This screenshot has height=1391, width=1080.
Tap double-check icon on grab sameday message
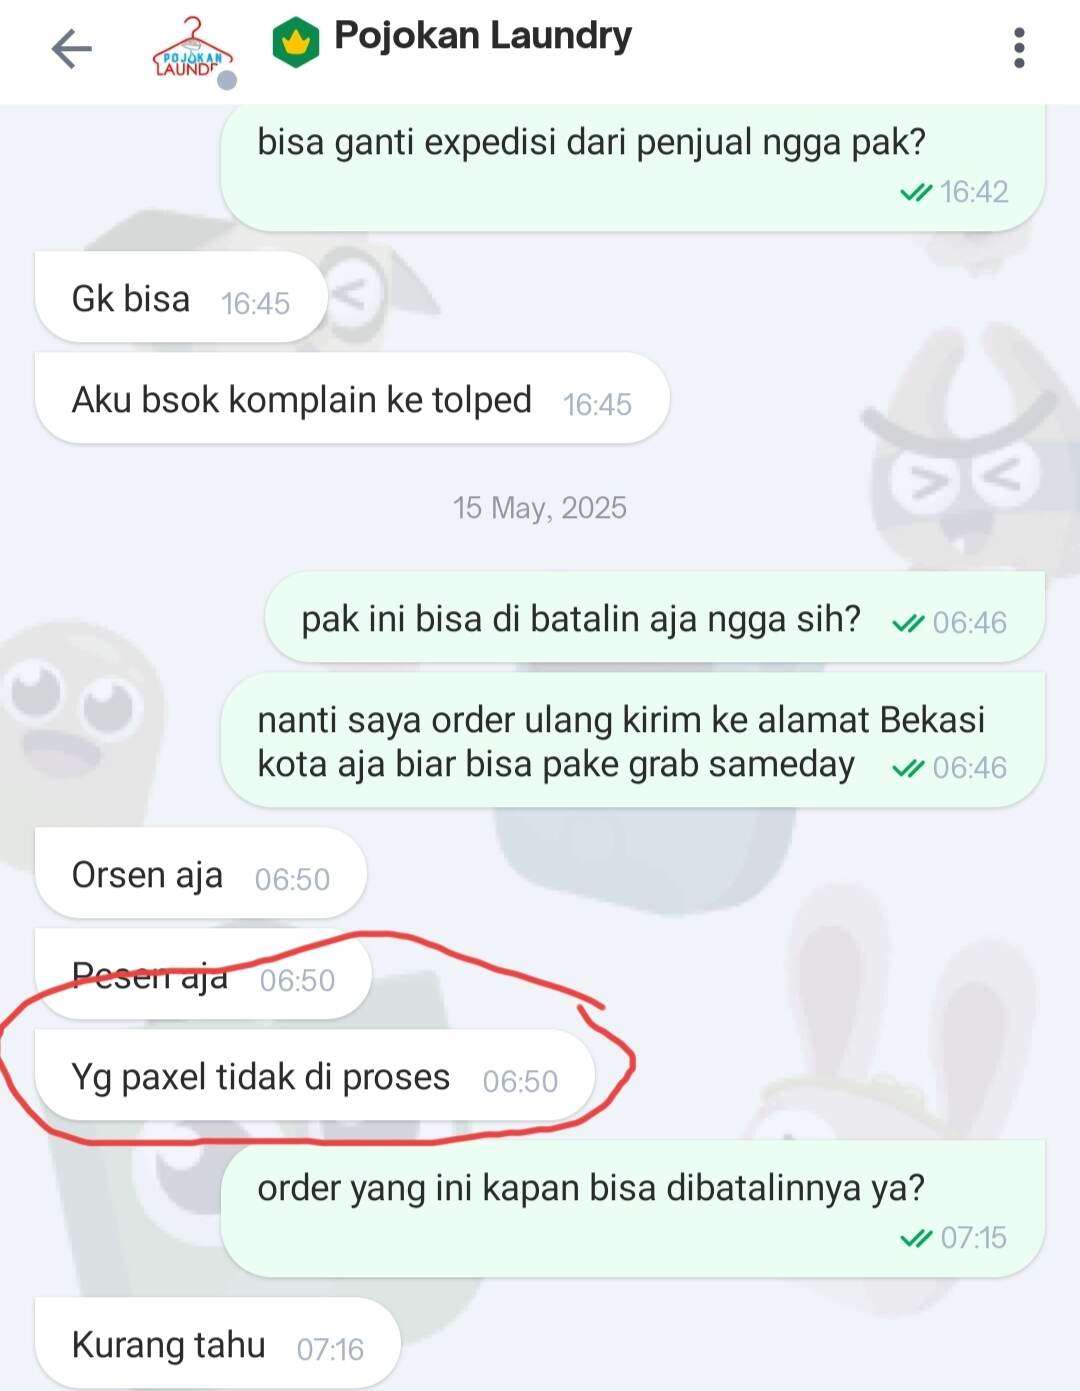pyautogui.click(x=908, y=768)
